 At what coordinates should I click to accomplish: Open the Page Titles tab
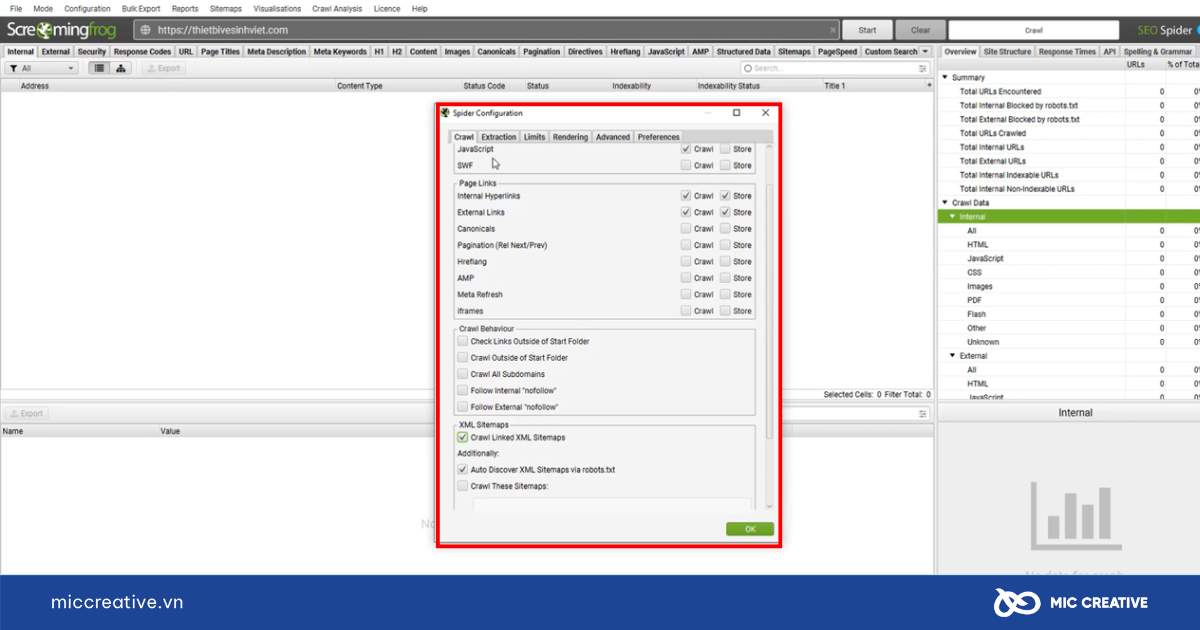(220, 52)
